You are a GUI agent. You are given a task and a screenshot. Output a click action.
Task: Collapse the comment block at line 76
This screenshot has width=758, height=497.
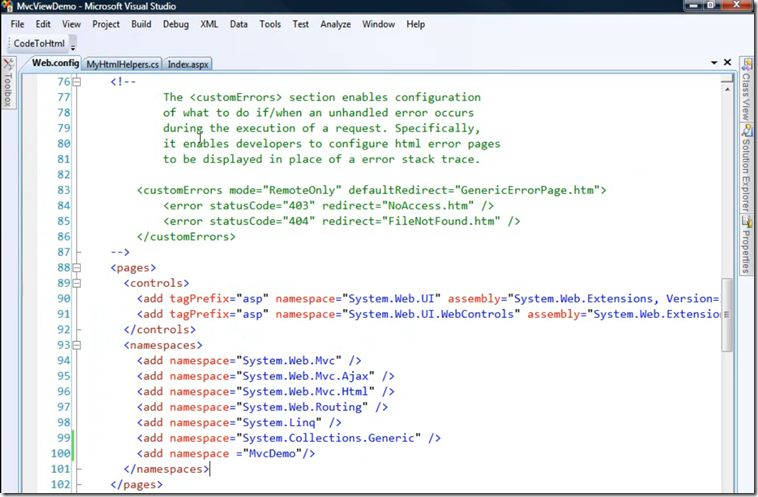[x=77, y=82]
